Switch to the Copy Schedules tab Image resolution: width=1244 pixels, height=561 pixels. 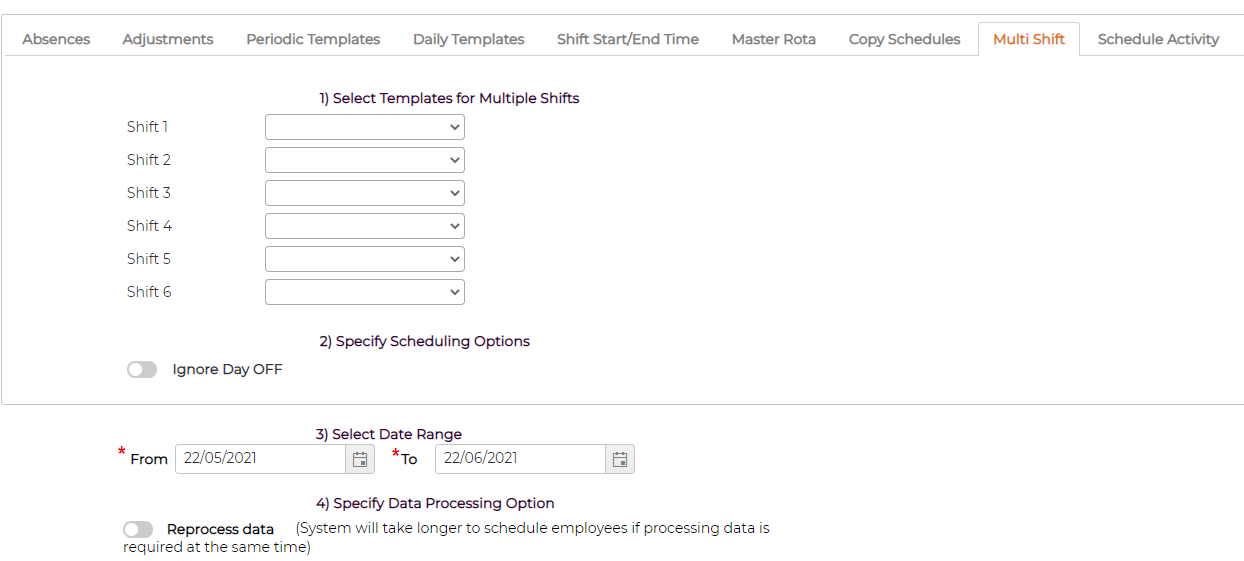tap(905, 39)
